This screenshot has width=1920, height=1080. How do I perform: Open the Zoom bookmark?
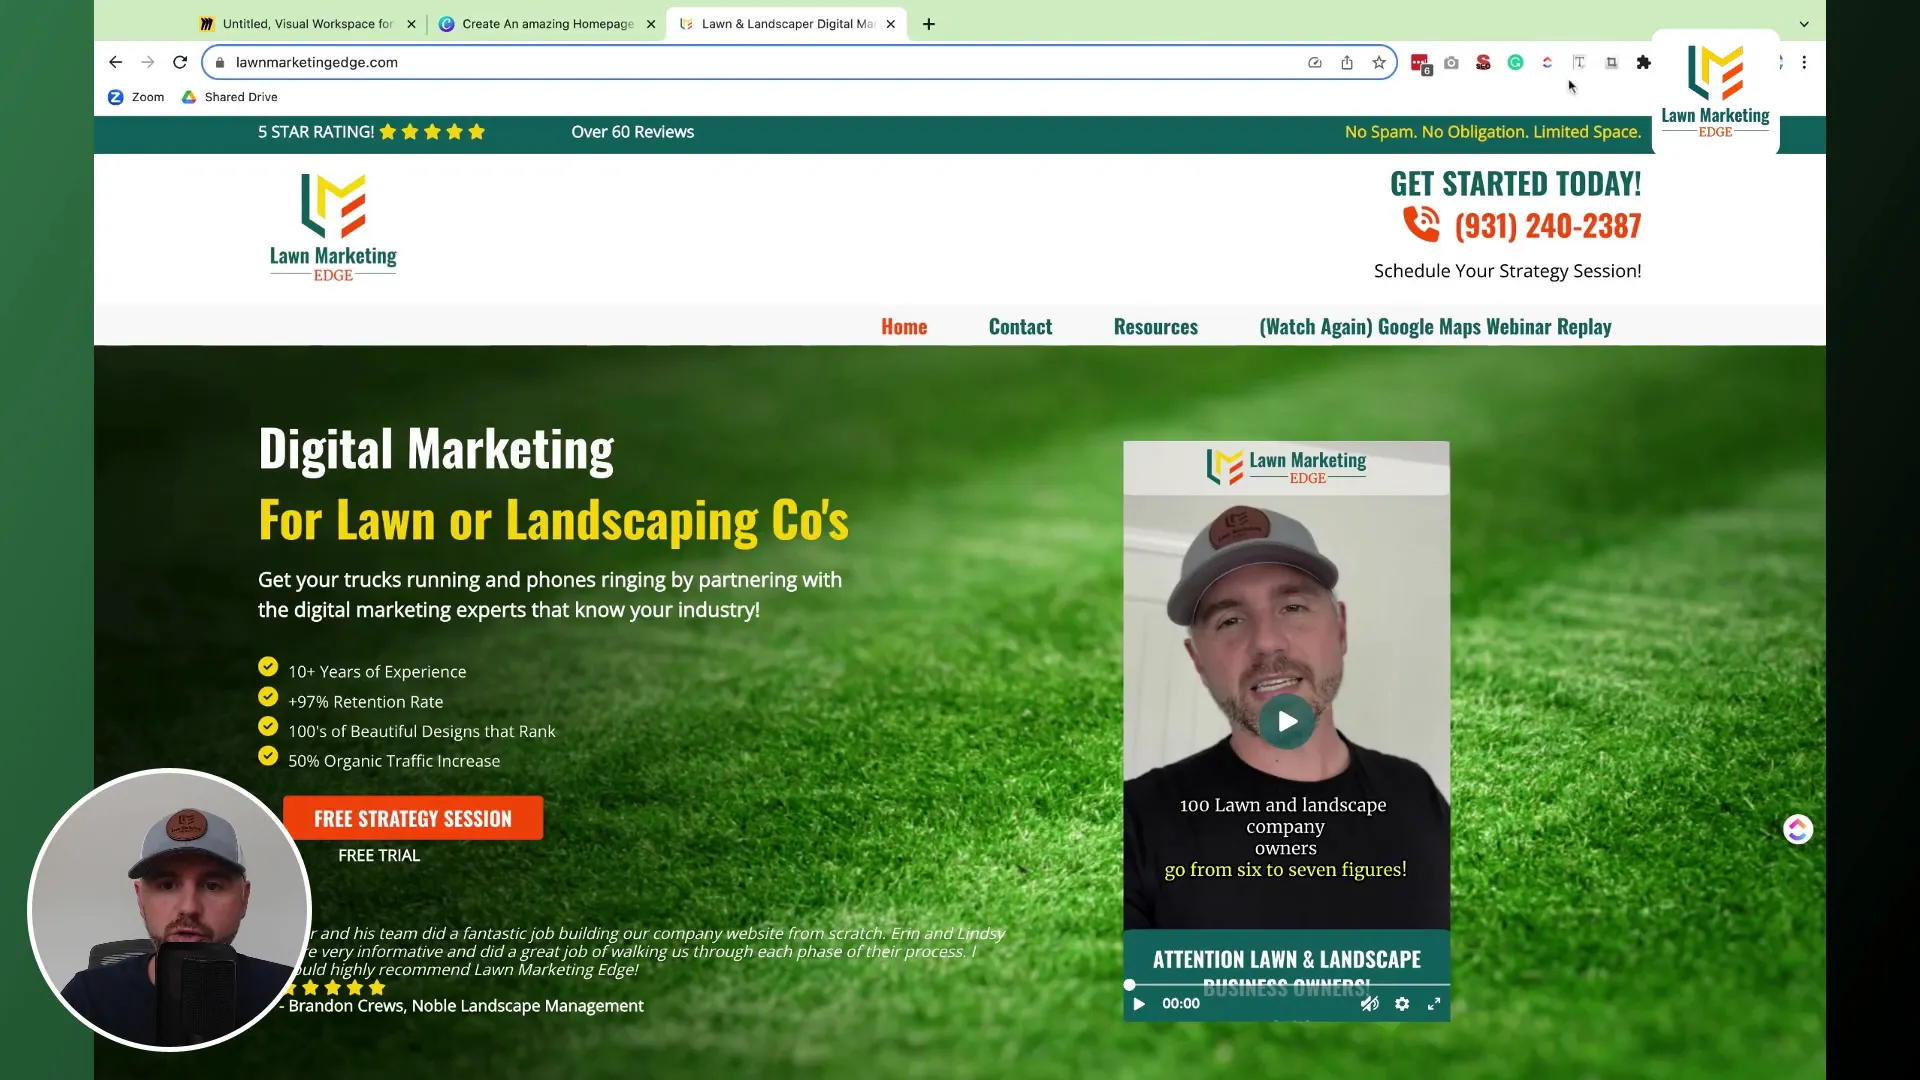pos(136,97)
